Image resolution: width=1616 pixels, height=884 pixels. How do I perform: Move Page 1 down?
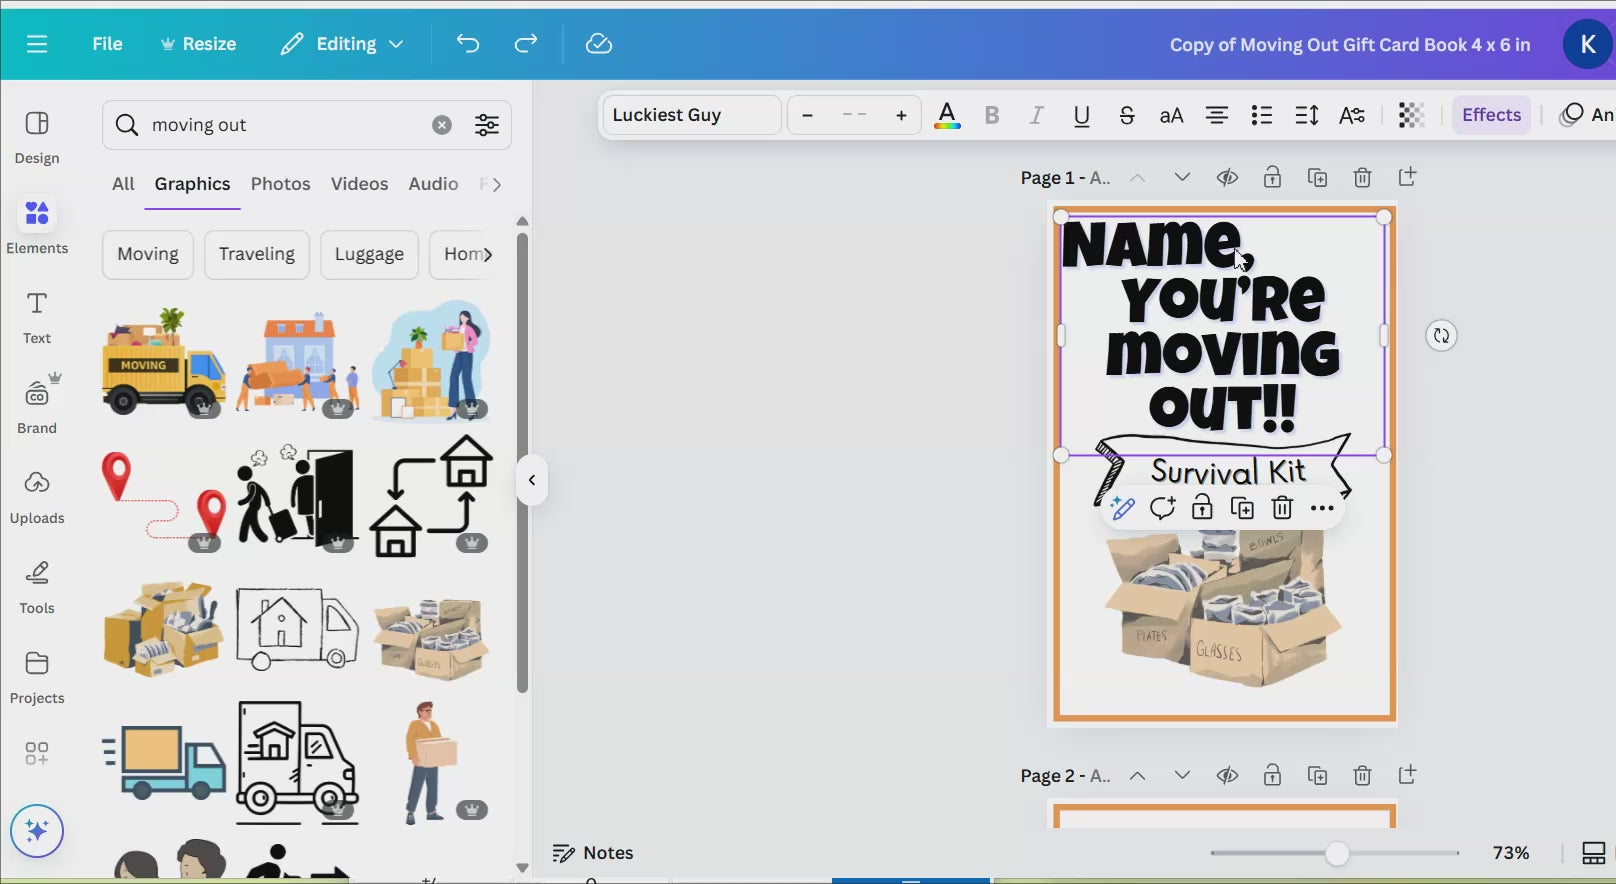click(1182, 177)
